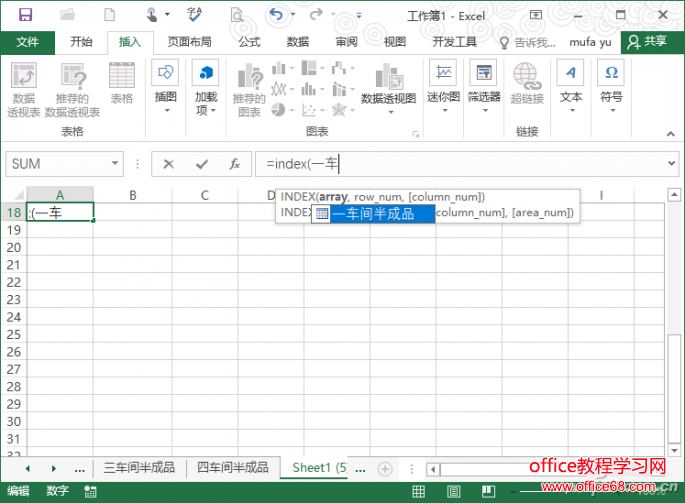685x503 pixels.
Task: Open the Undo history dropdown arrow
Action: 293,14
